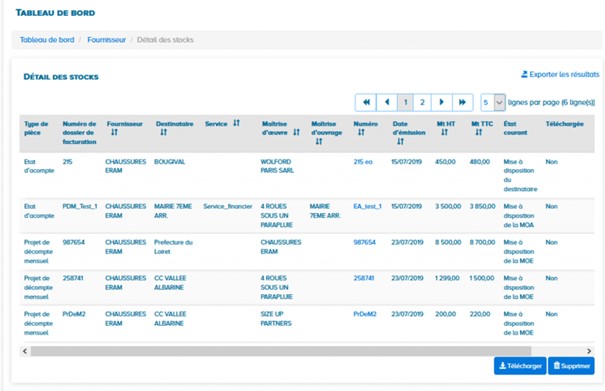The image size is (605, 391).
Task: Sort by Maîtrise d'œuvre column
Action: pyautogui.click(x=296, y=132)
